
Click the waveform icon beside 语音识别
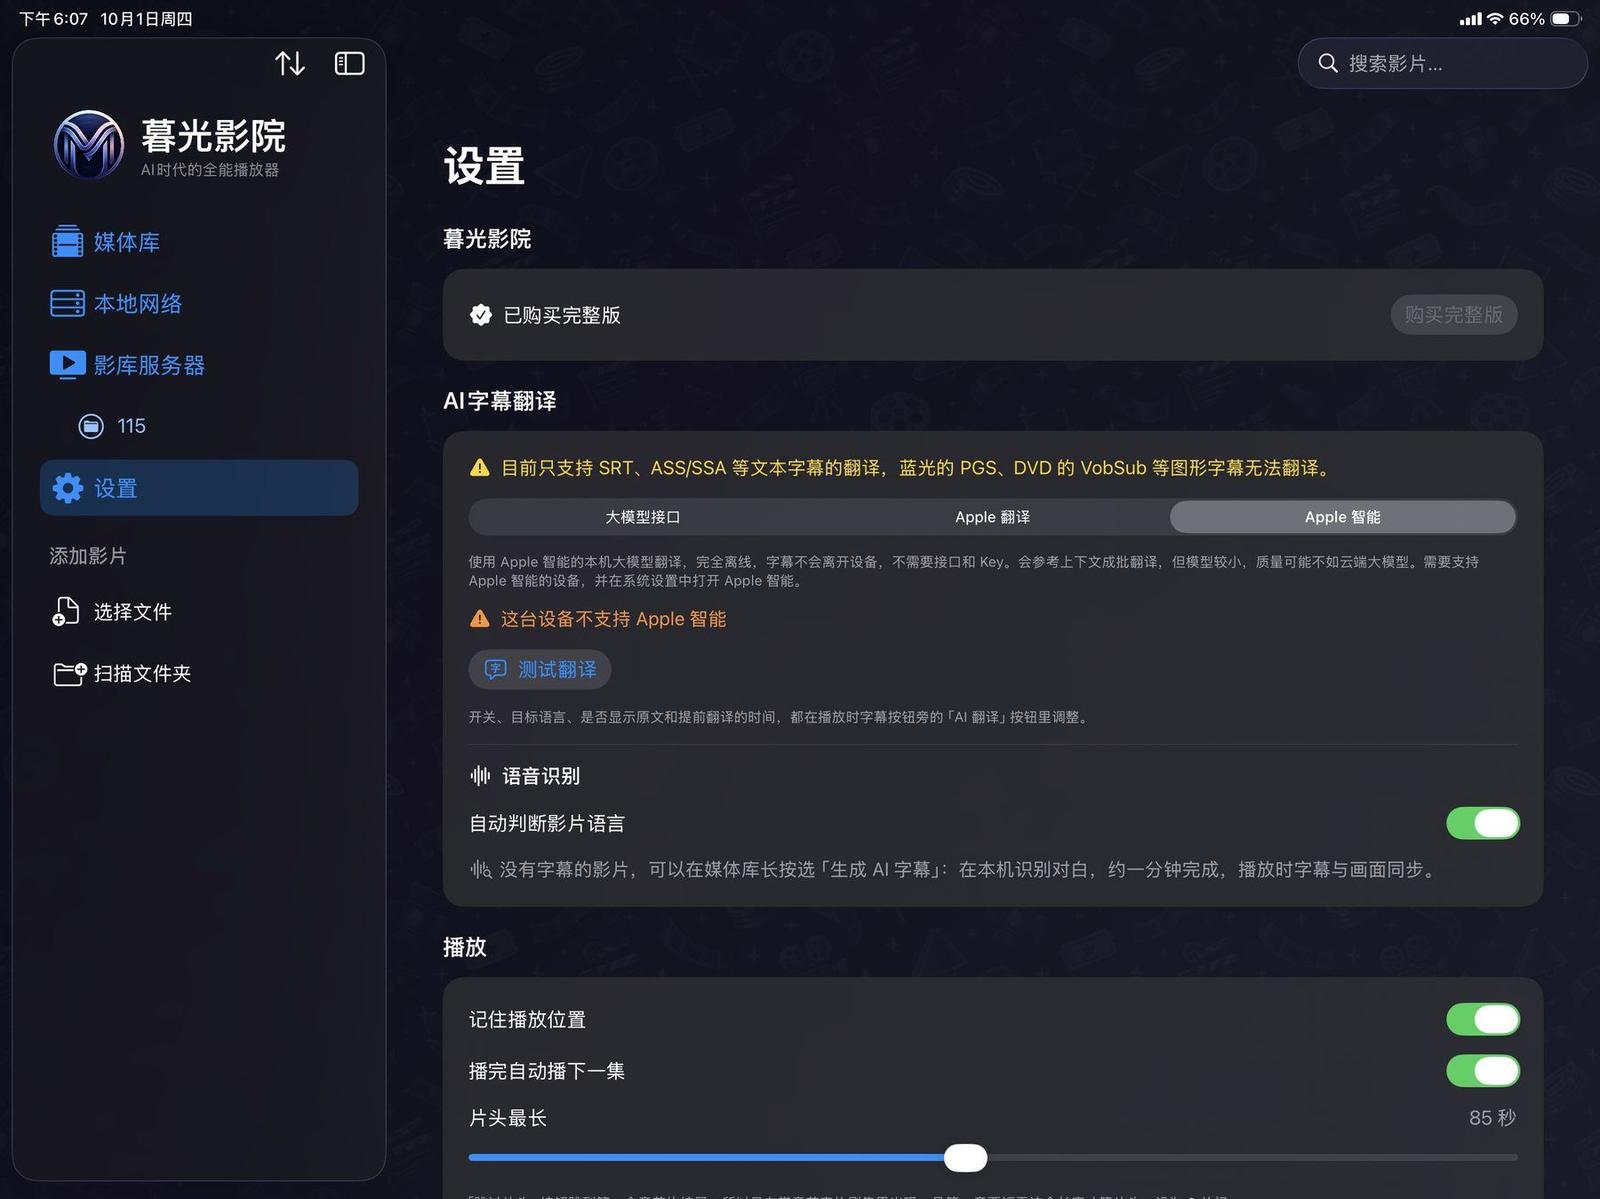pos(480,776)
